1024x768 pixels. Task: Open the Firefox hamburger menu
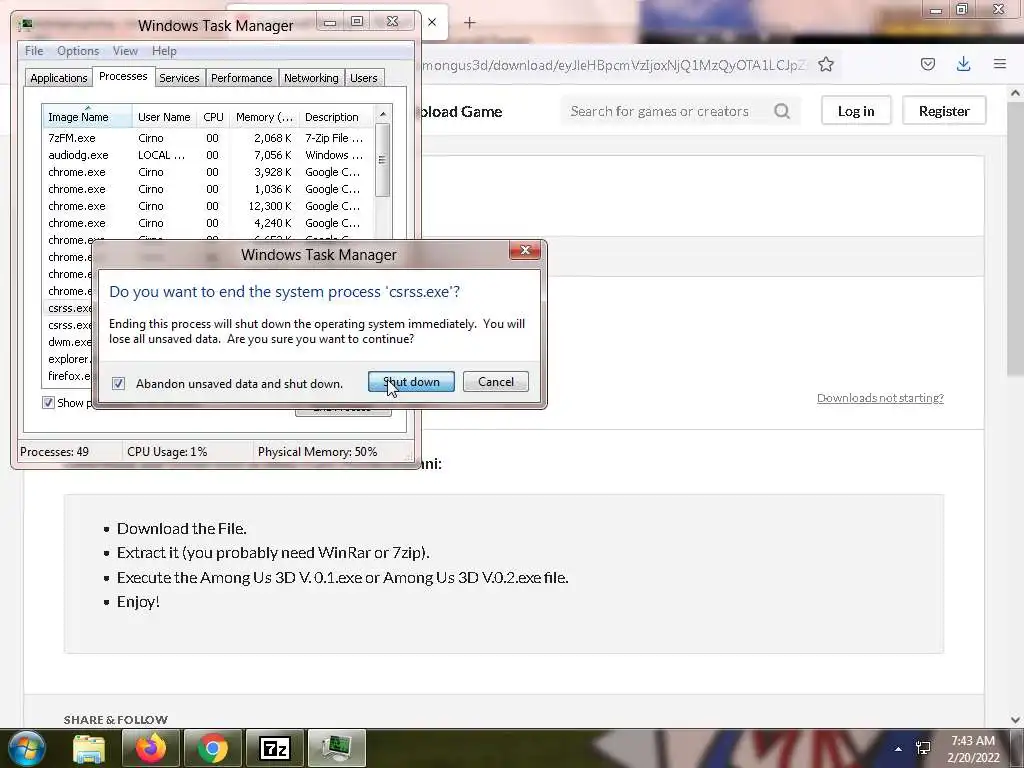click(999, 64)
